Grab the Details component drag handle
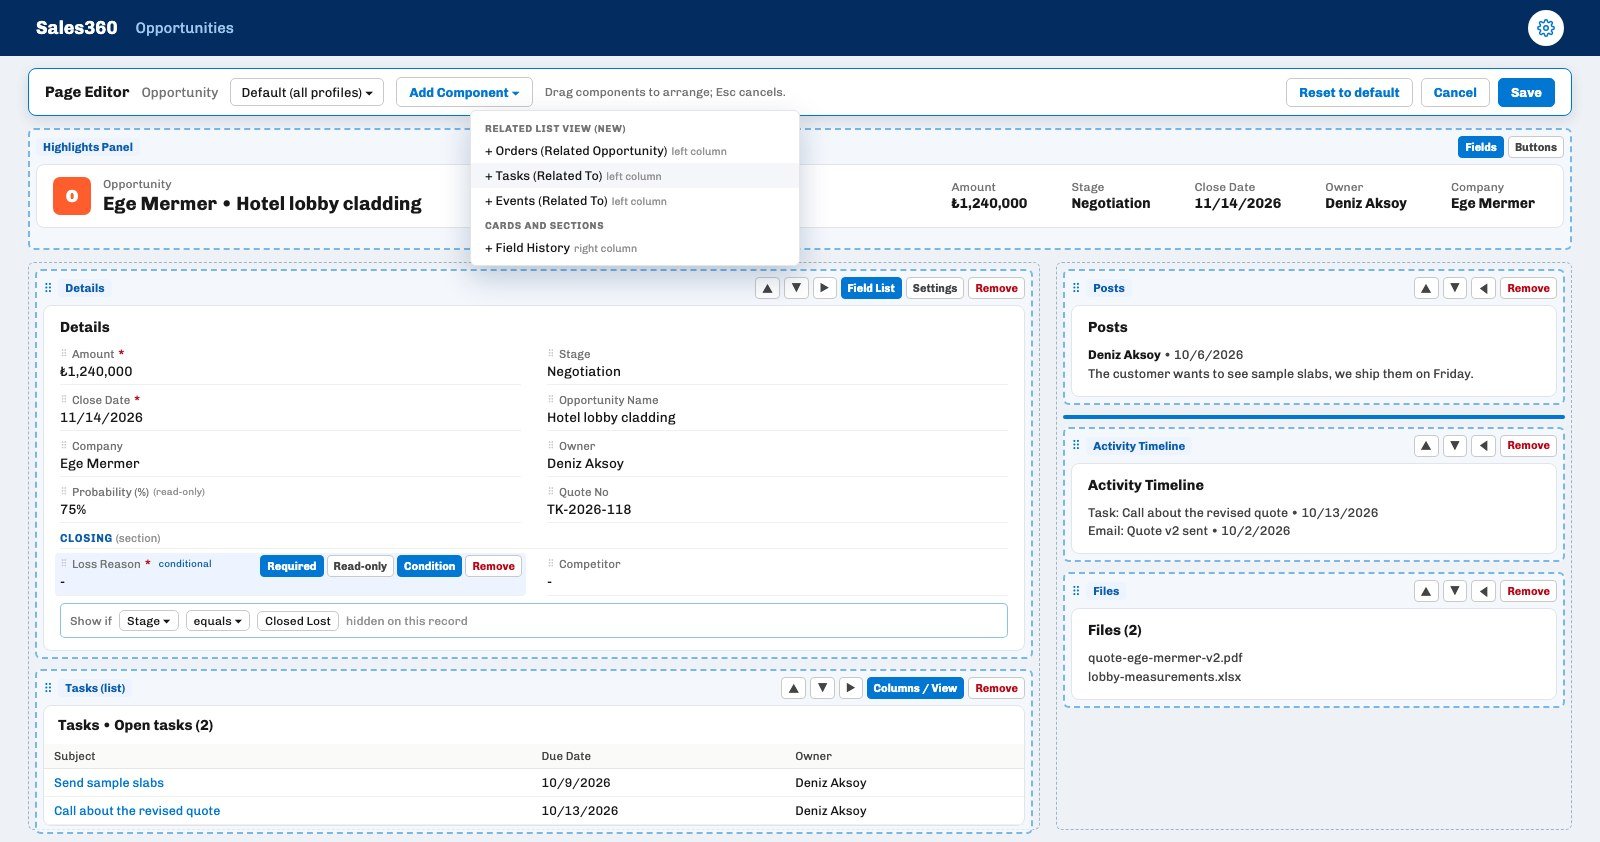1600x842 pixels. pos(48,288)
